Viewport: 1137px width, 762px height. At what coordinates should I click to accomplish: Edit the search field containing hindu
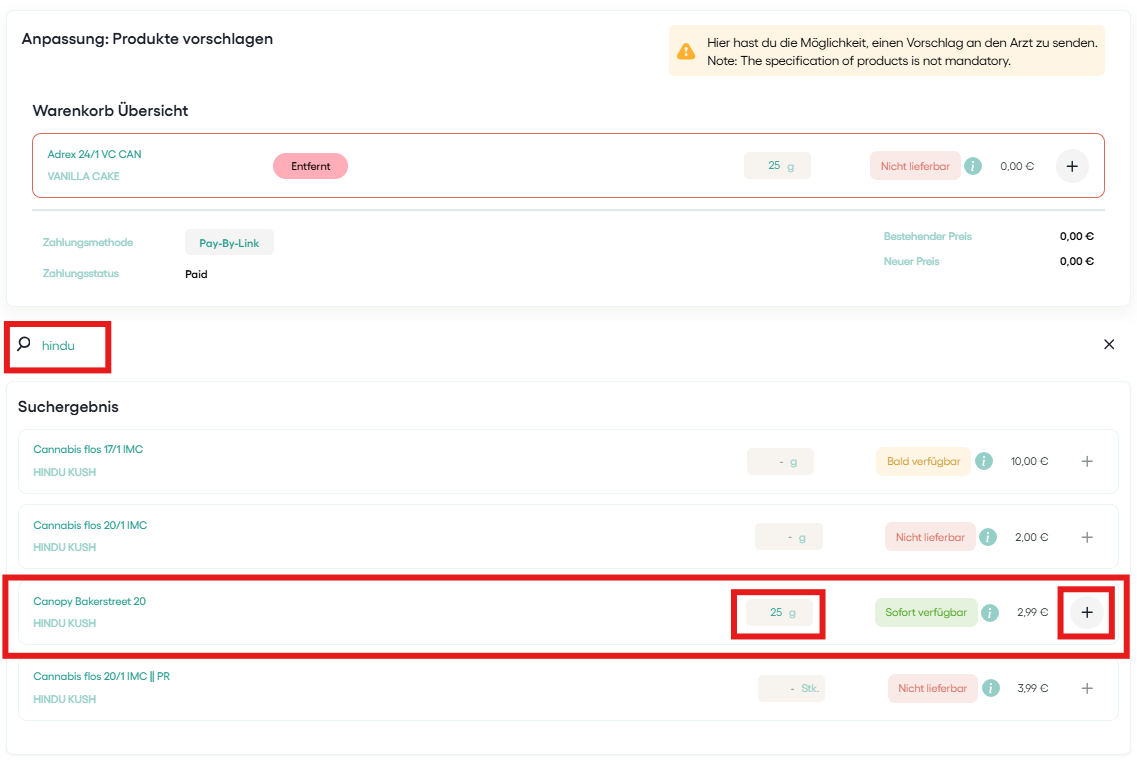pos(70,346)
